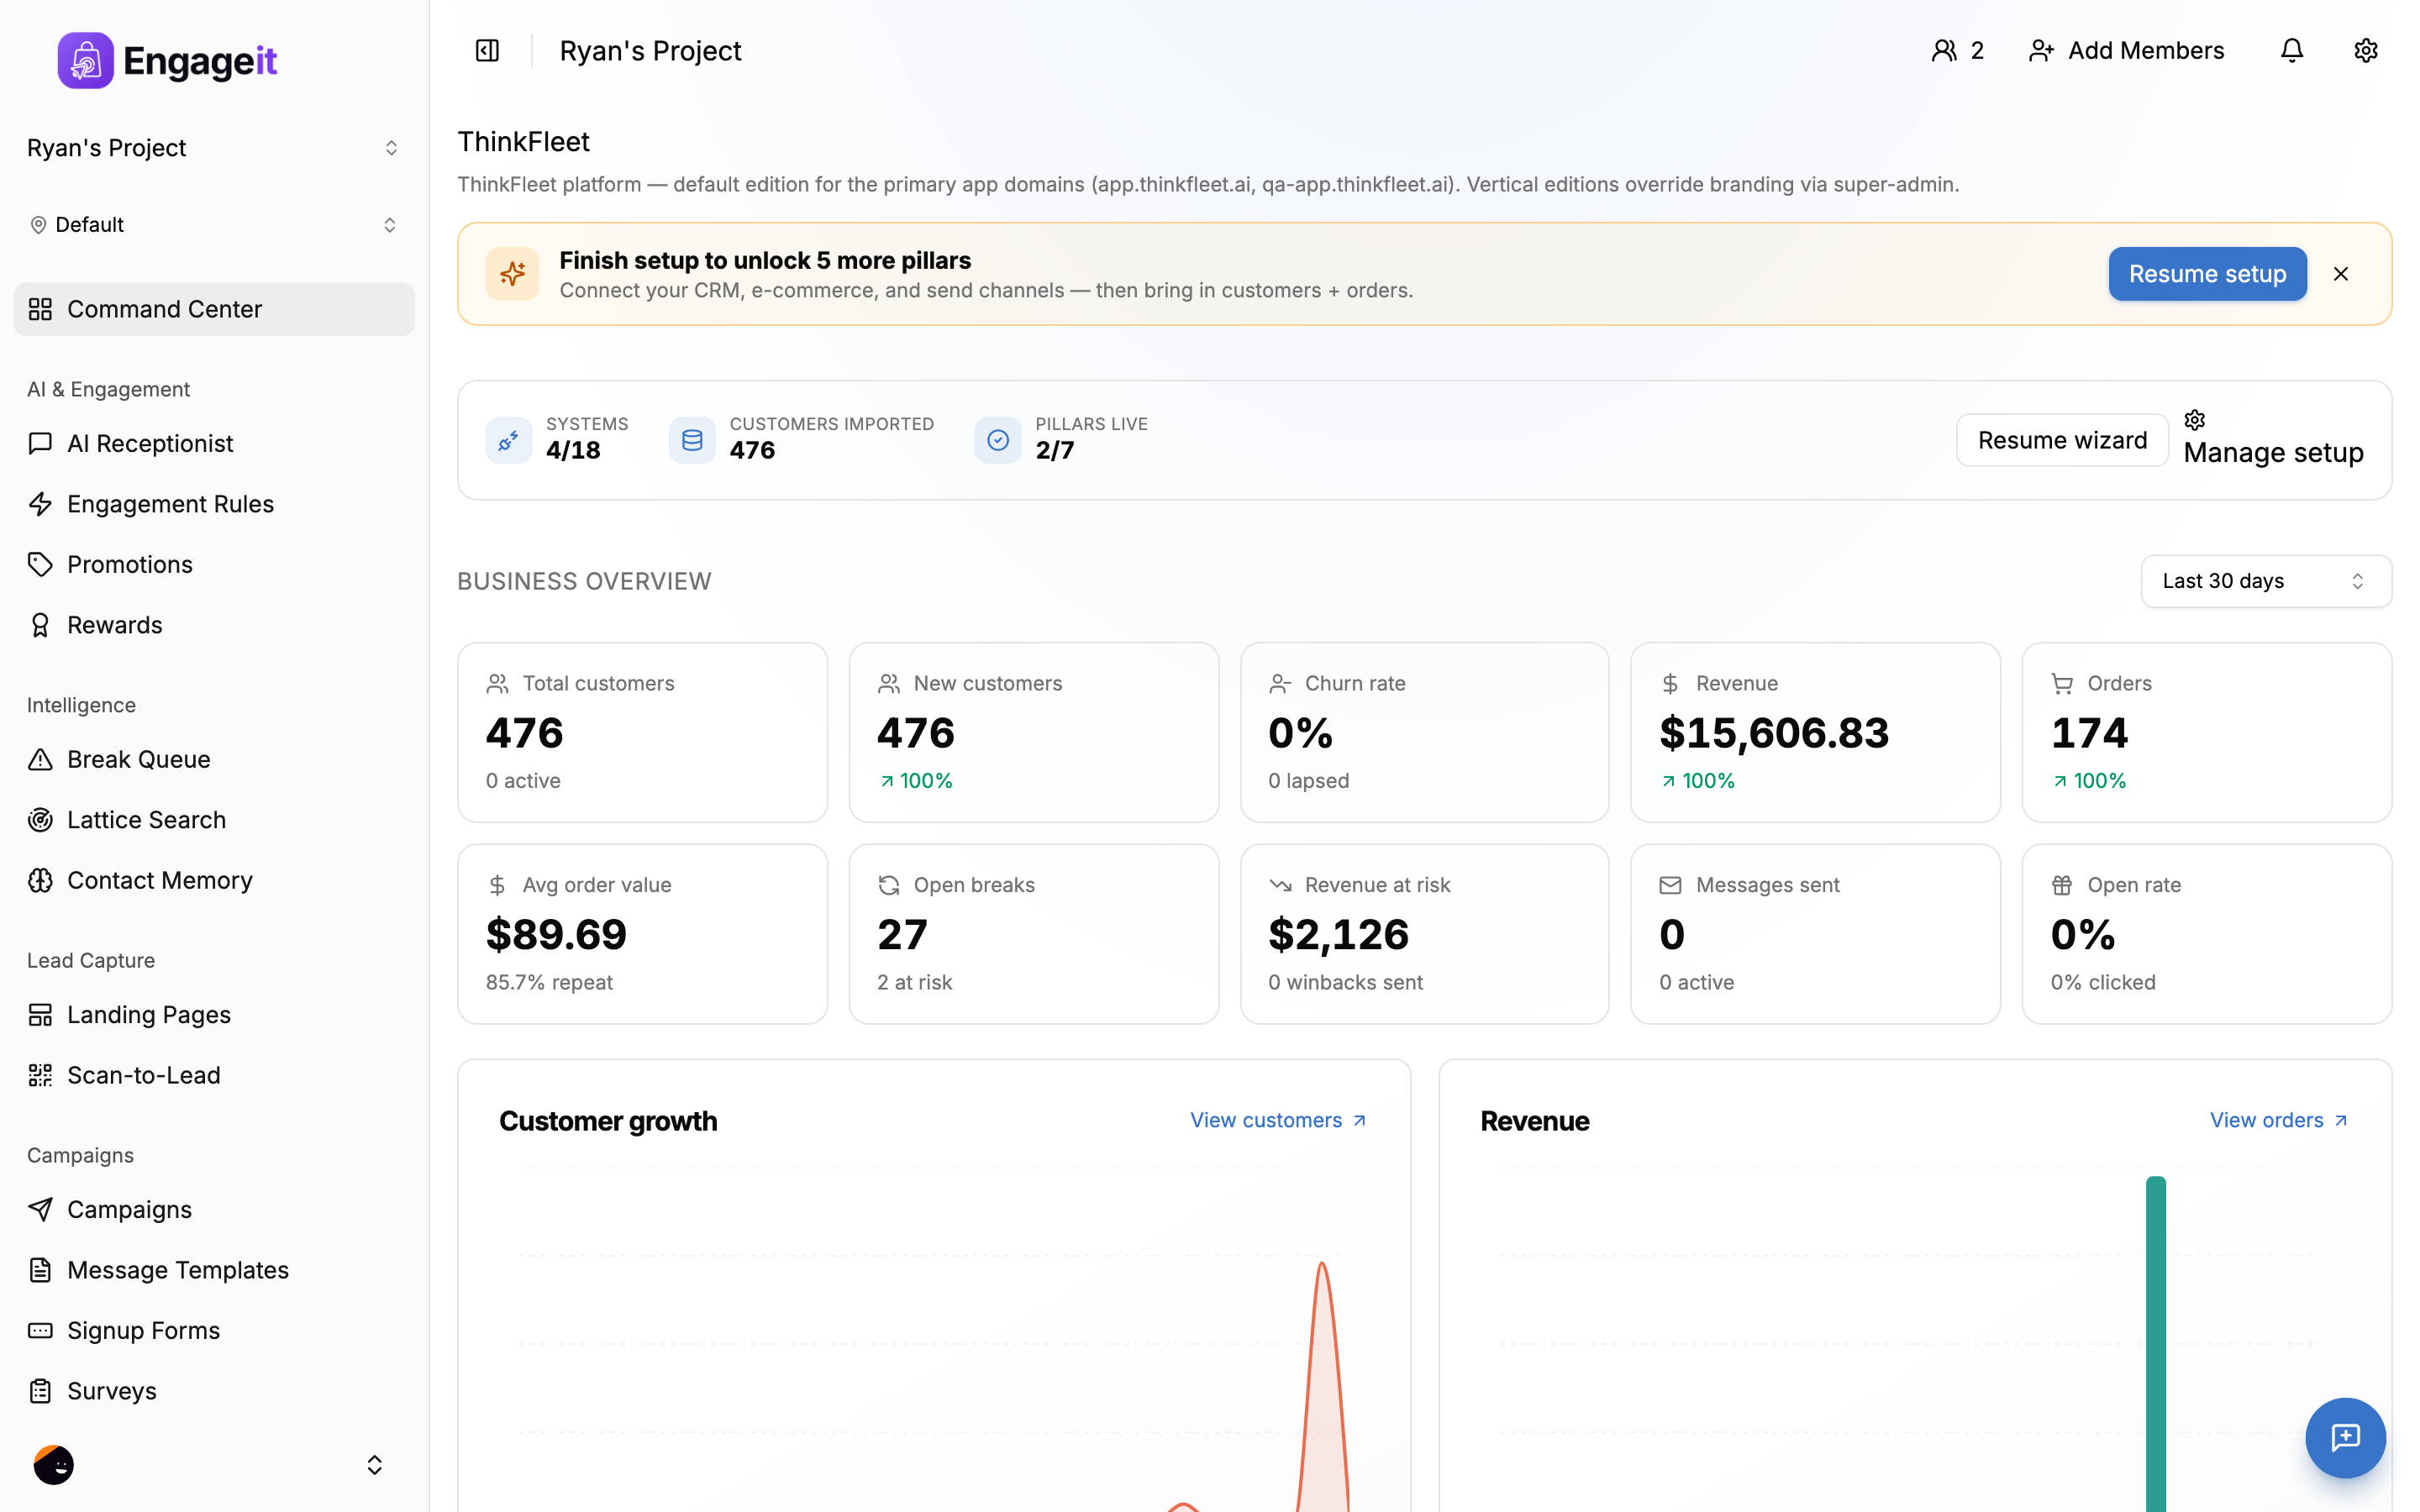
Task: Click the Resume wizard button
Action: pos(2062,440)
